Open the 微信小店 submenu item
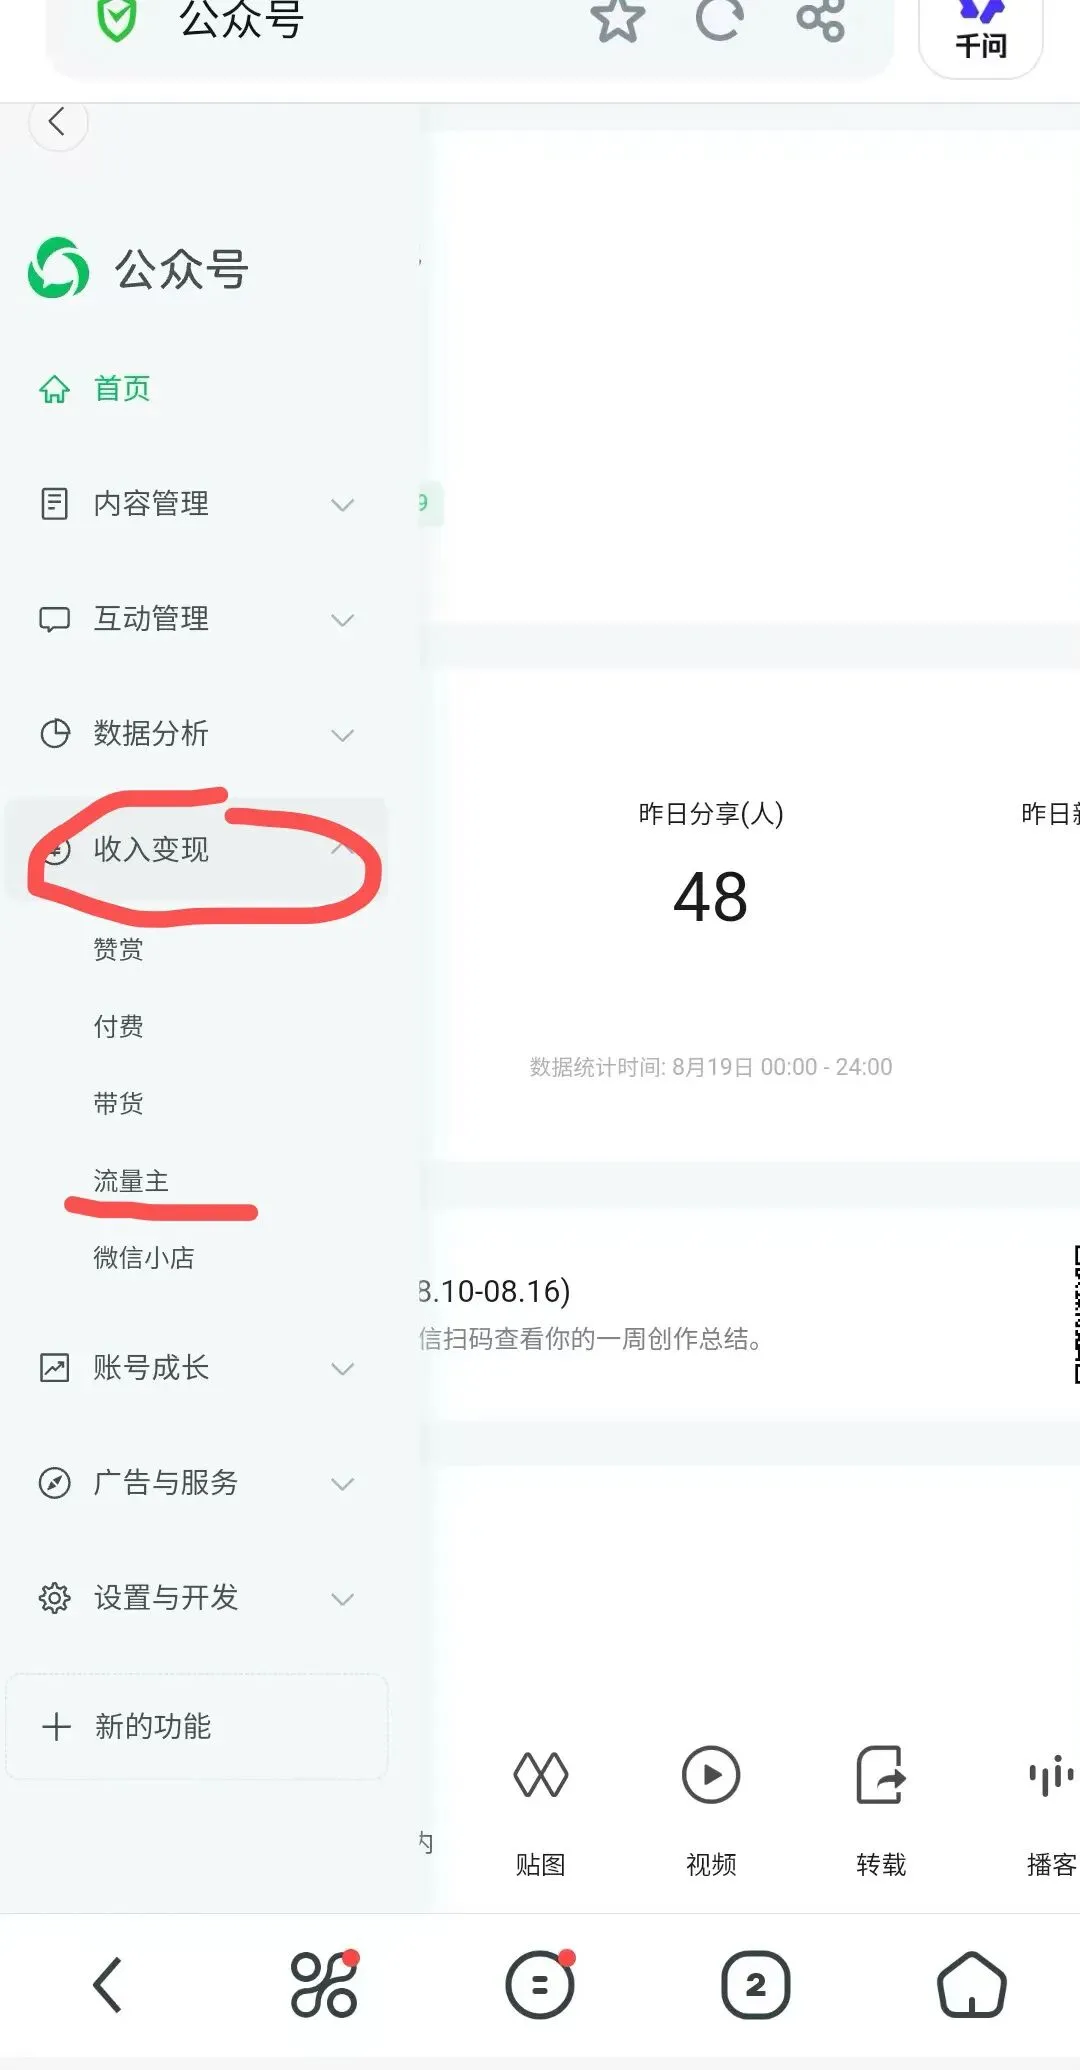The width and height of the screenshot is (1080, 2070). coord(144,1258)
